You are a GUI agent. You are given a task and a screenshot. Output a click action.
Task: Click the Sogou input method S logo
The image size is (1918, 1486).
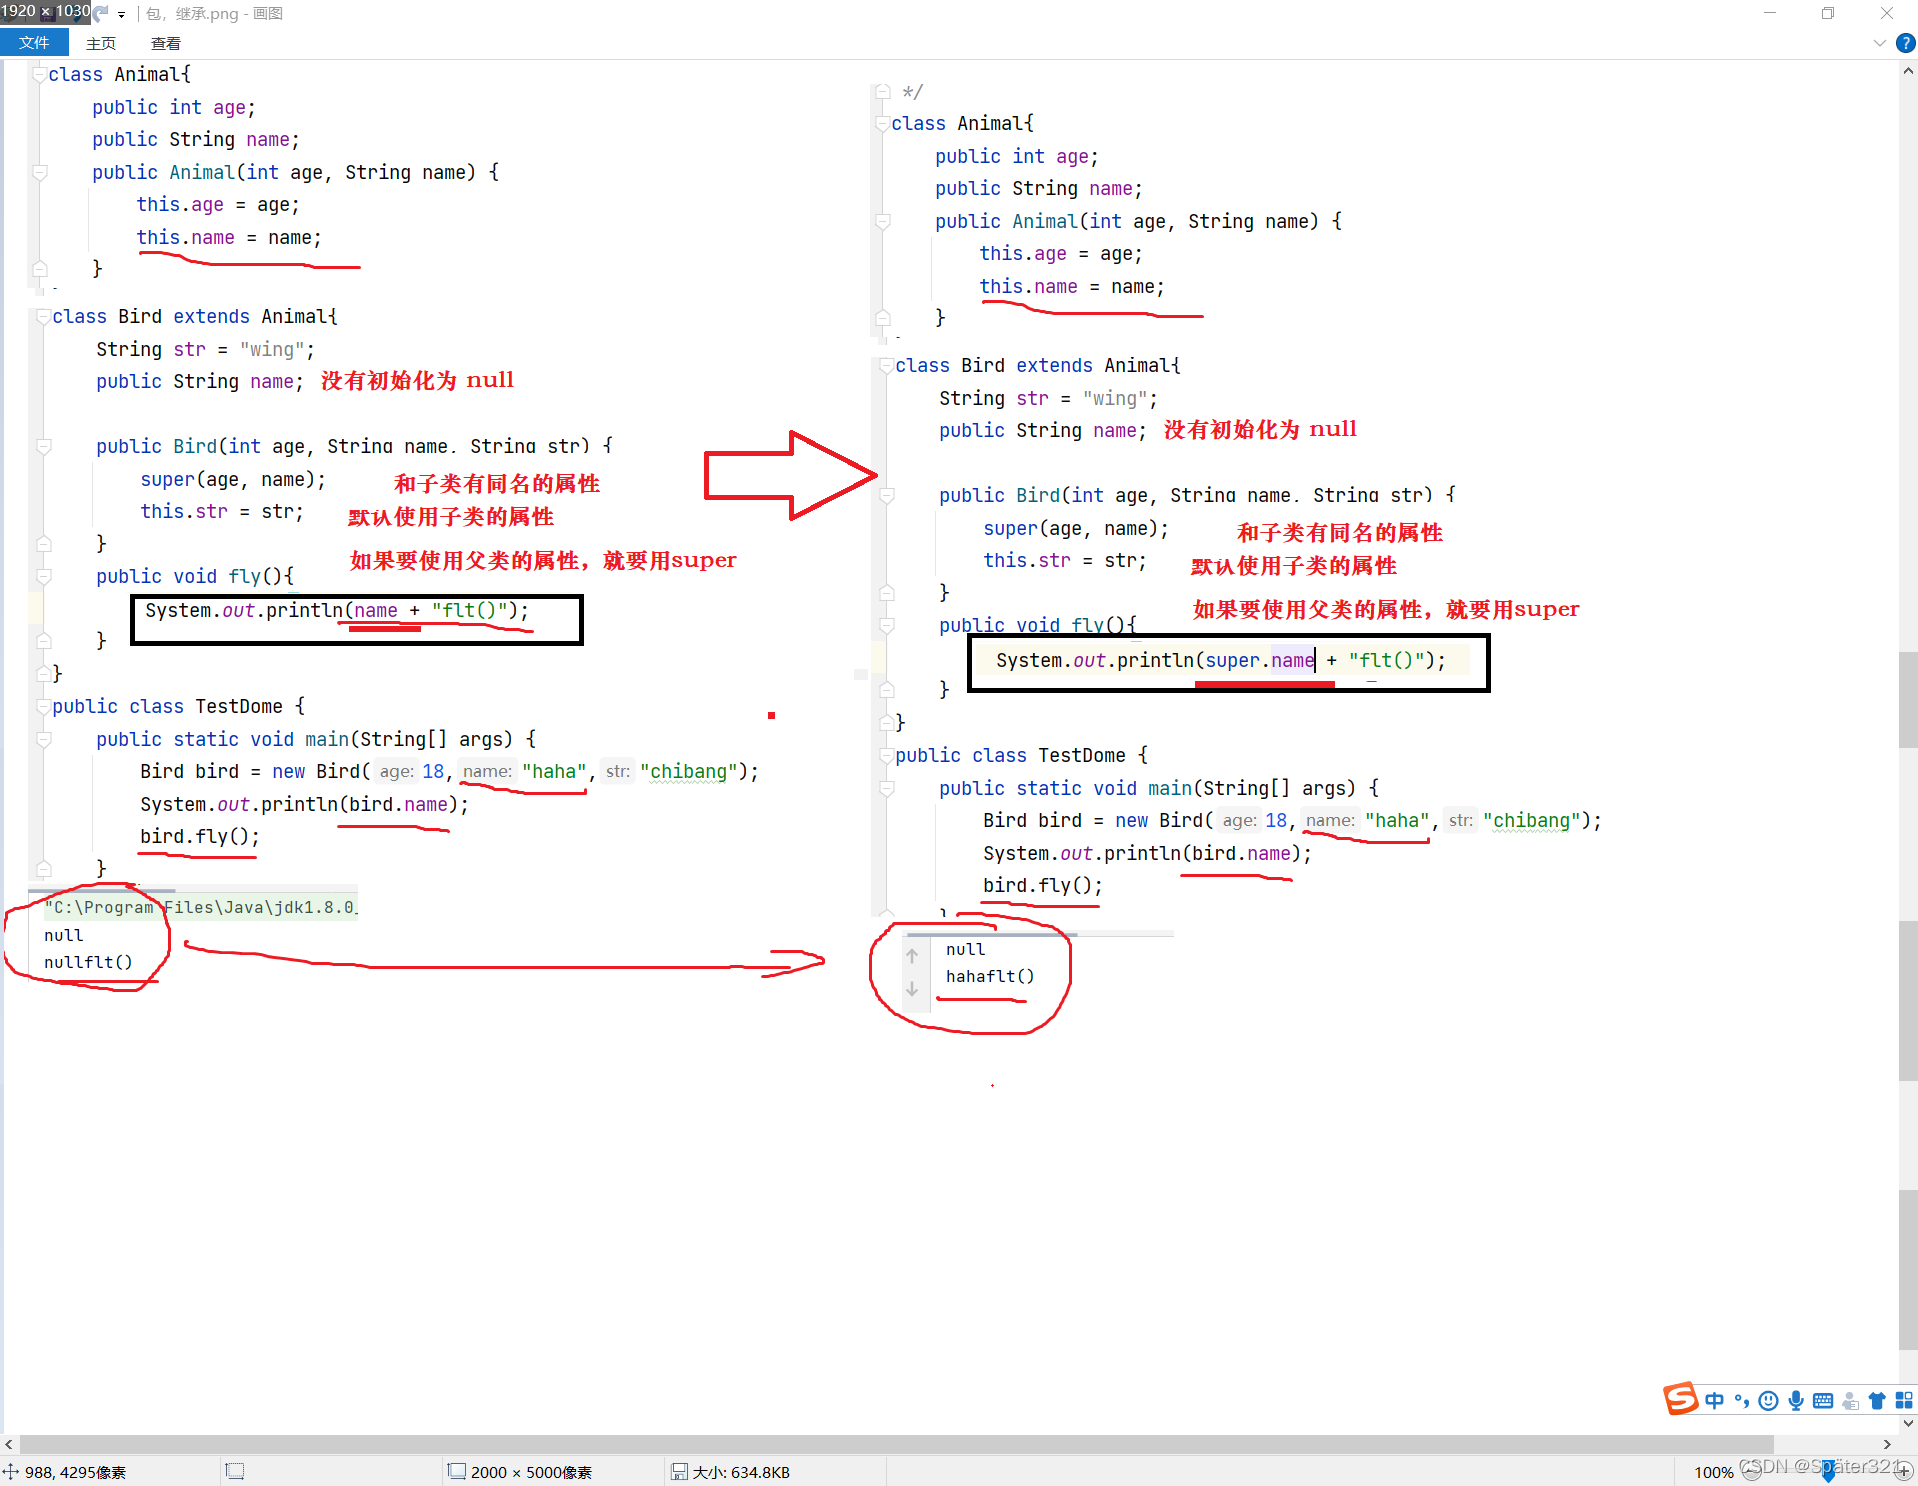point(1681,1399)
